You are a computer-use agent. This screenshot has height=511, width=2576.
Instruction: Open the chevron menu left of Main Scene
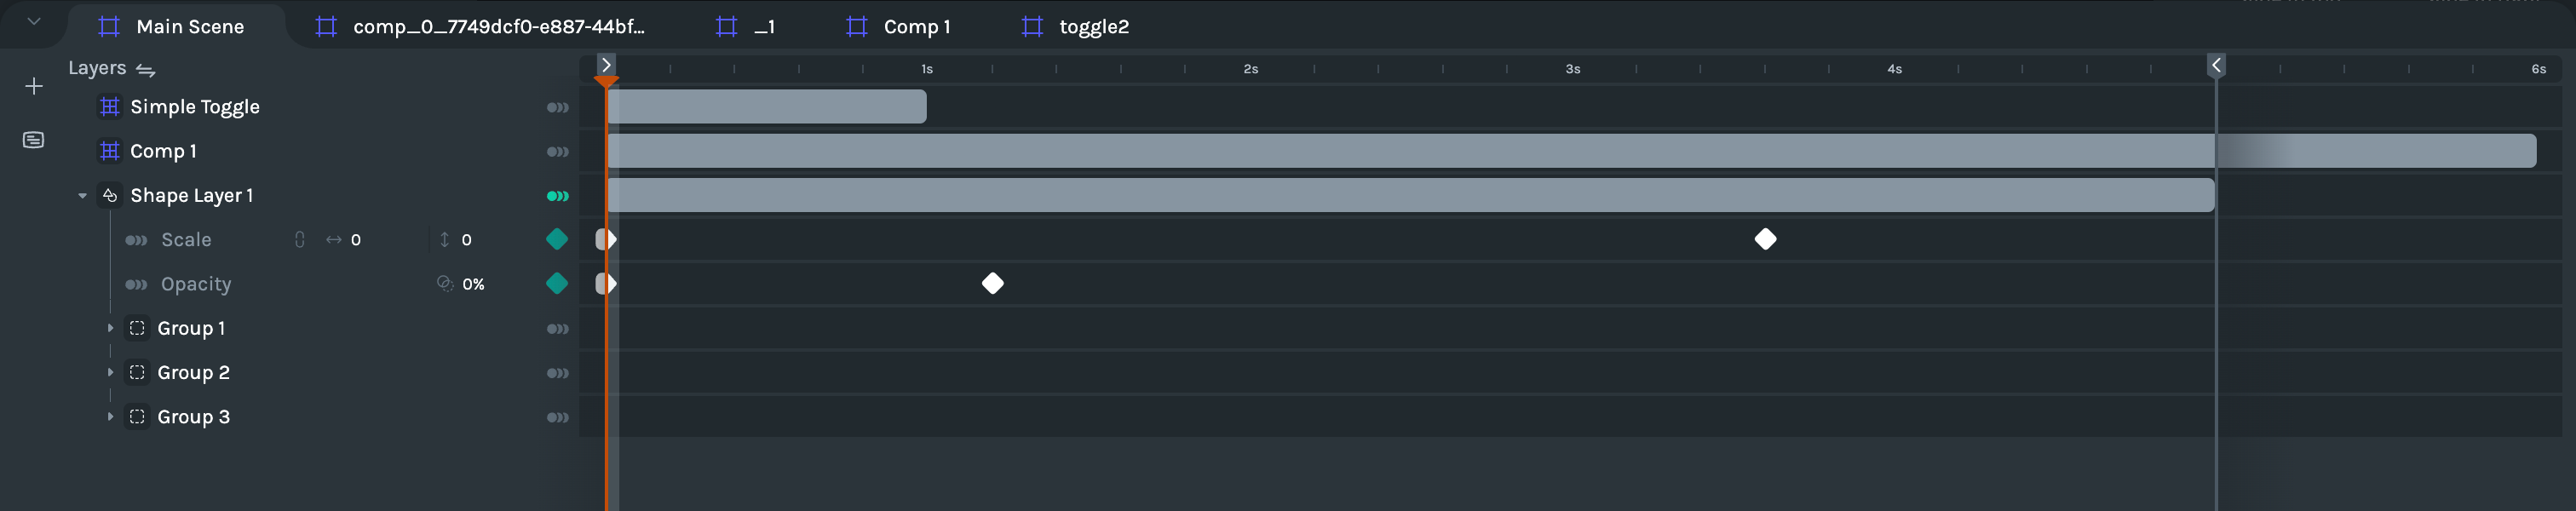click(x=34, y=21)
